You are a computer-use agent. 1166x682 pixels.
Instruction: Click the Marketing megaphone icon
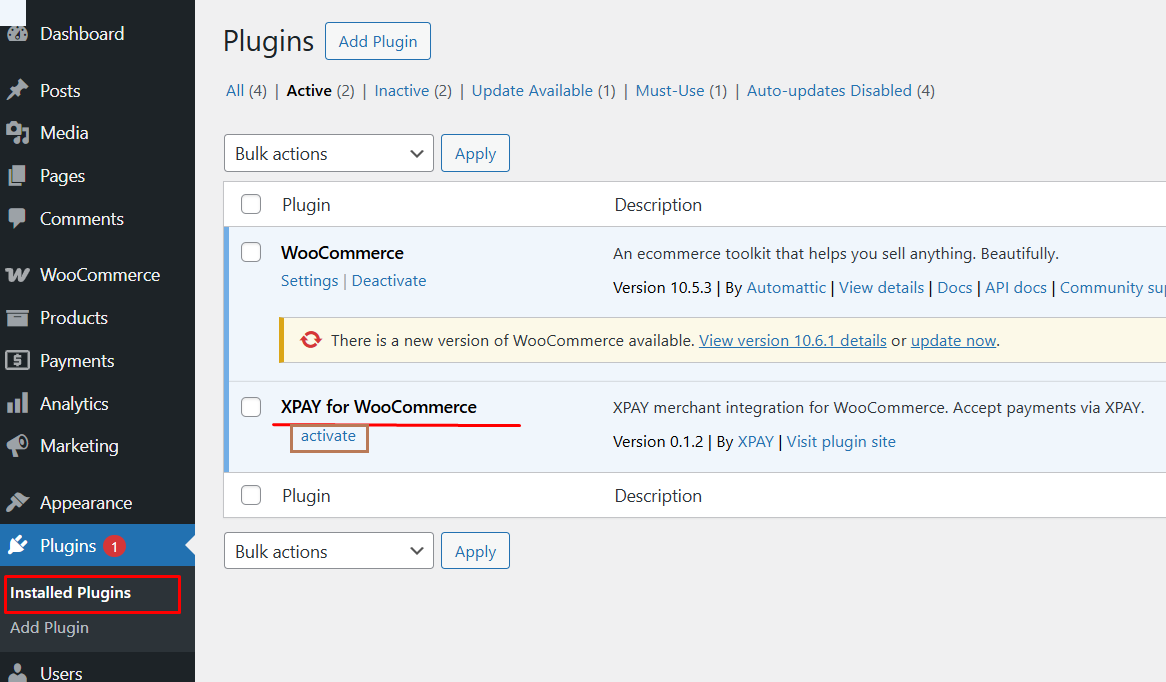click(x=17, y=446)
